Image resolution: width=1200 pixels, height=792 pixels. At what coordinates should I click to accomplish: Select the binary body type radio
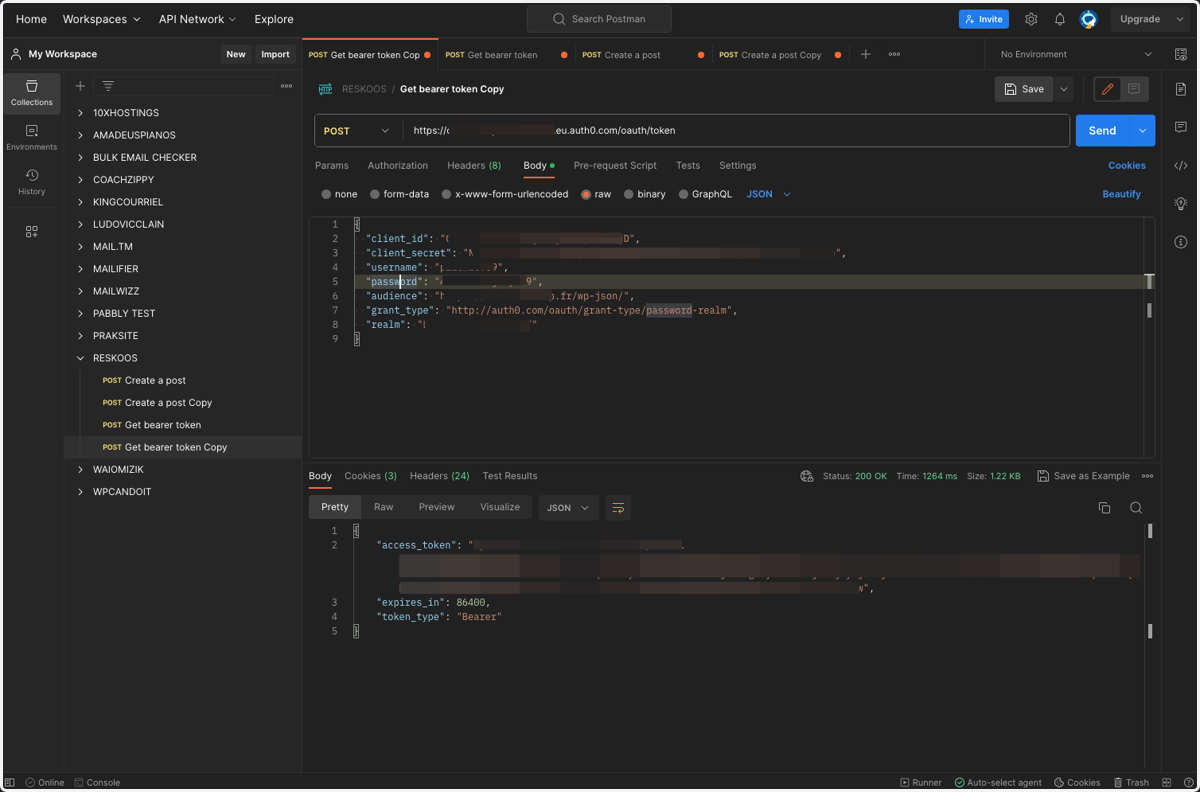pyautogui.click(x=629, y=195)
